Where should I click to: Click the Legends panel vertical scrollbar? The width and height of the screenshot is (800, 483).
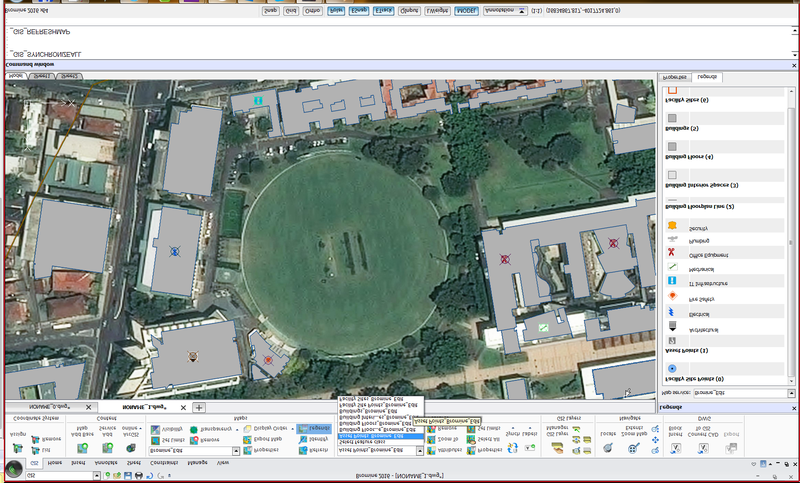[791, 235]
